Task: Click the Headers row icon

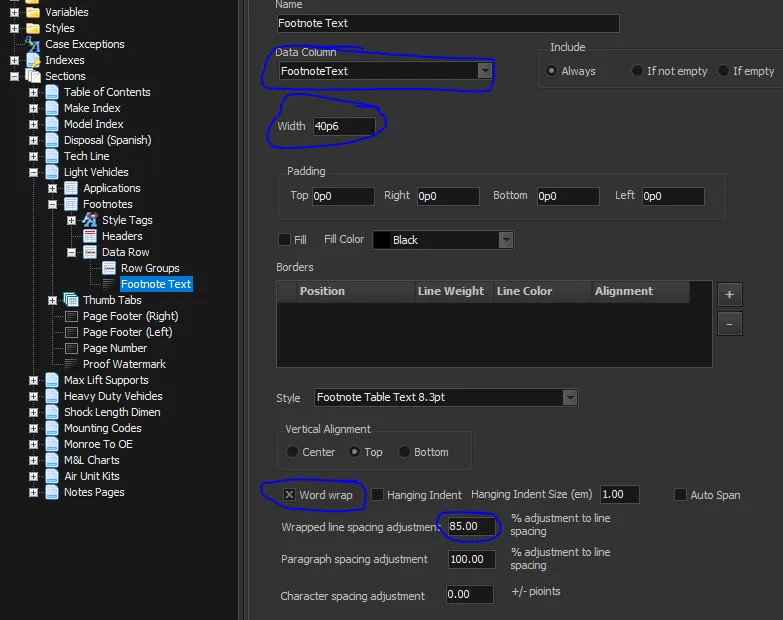Action: click(89, 236)
